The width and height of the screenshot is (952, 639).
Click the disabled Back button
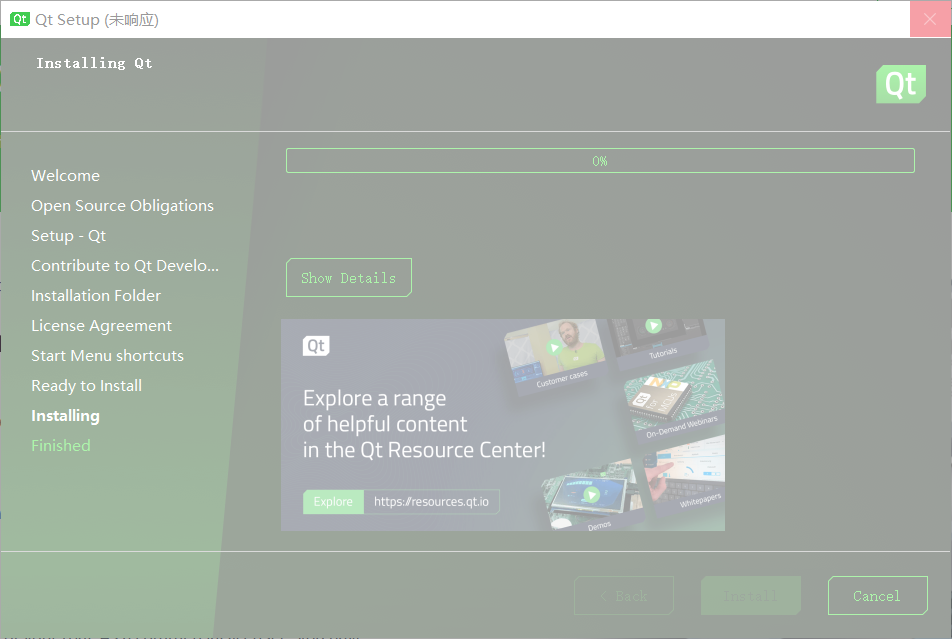(x=624, y=595)
